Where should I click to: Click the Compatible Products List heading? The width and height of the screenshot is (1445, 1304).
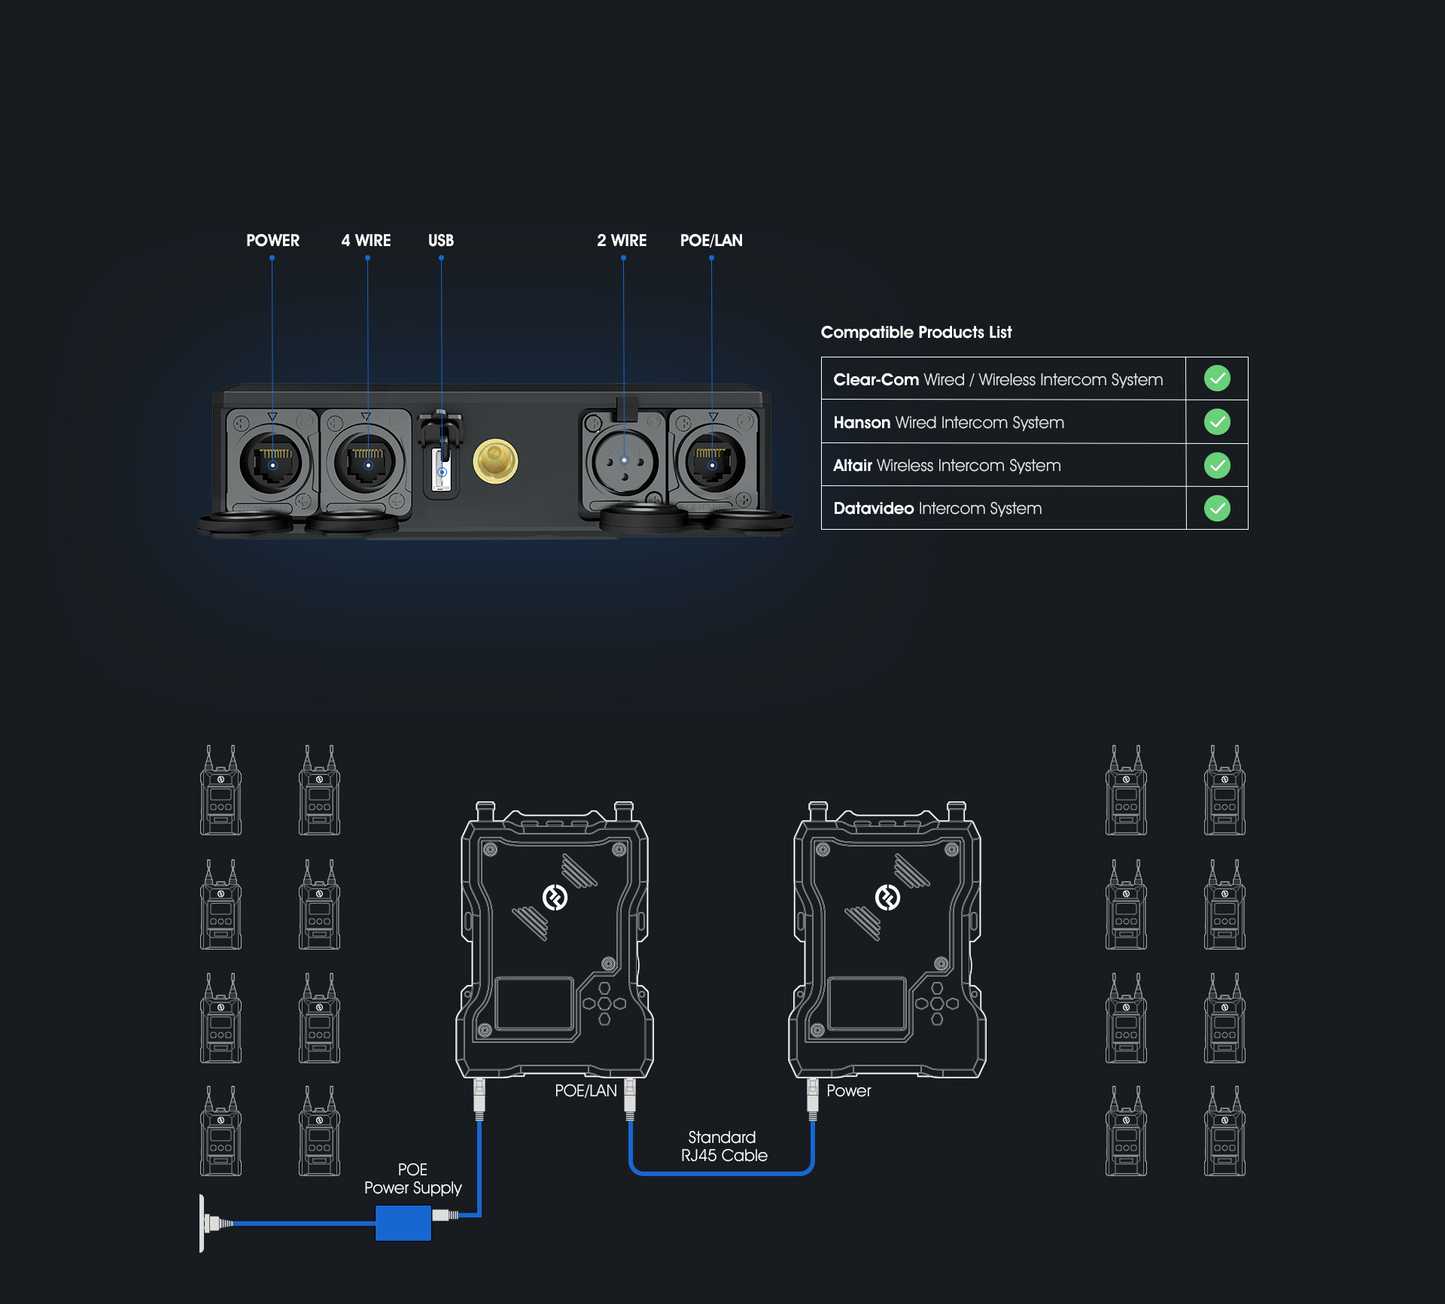[916, 332]
